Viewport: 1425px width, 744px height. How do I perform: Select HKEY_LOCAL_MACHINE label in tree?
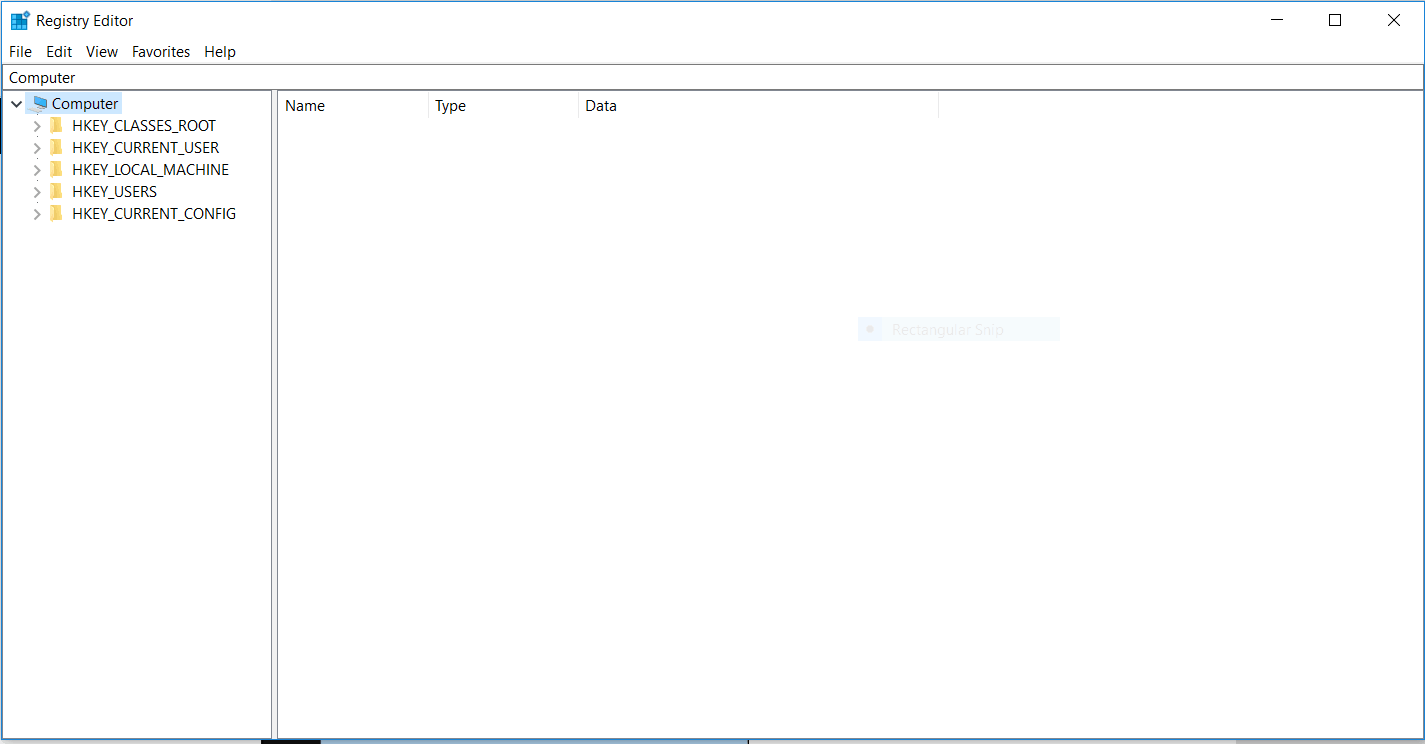tap(151, 169)
